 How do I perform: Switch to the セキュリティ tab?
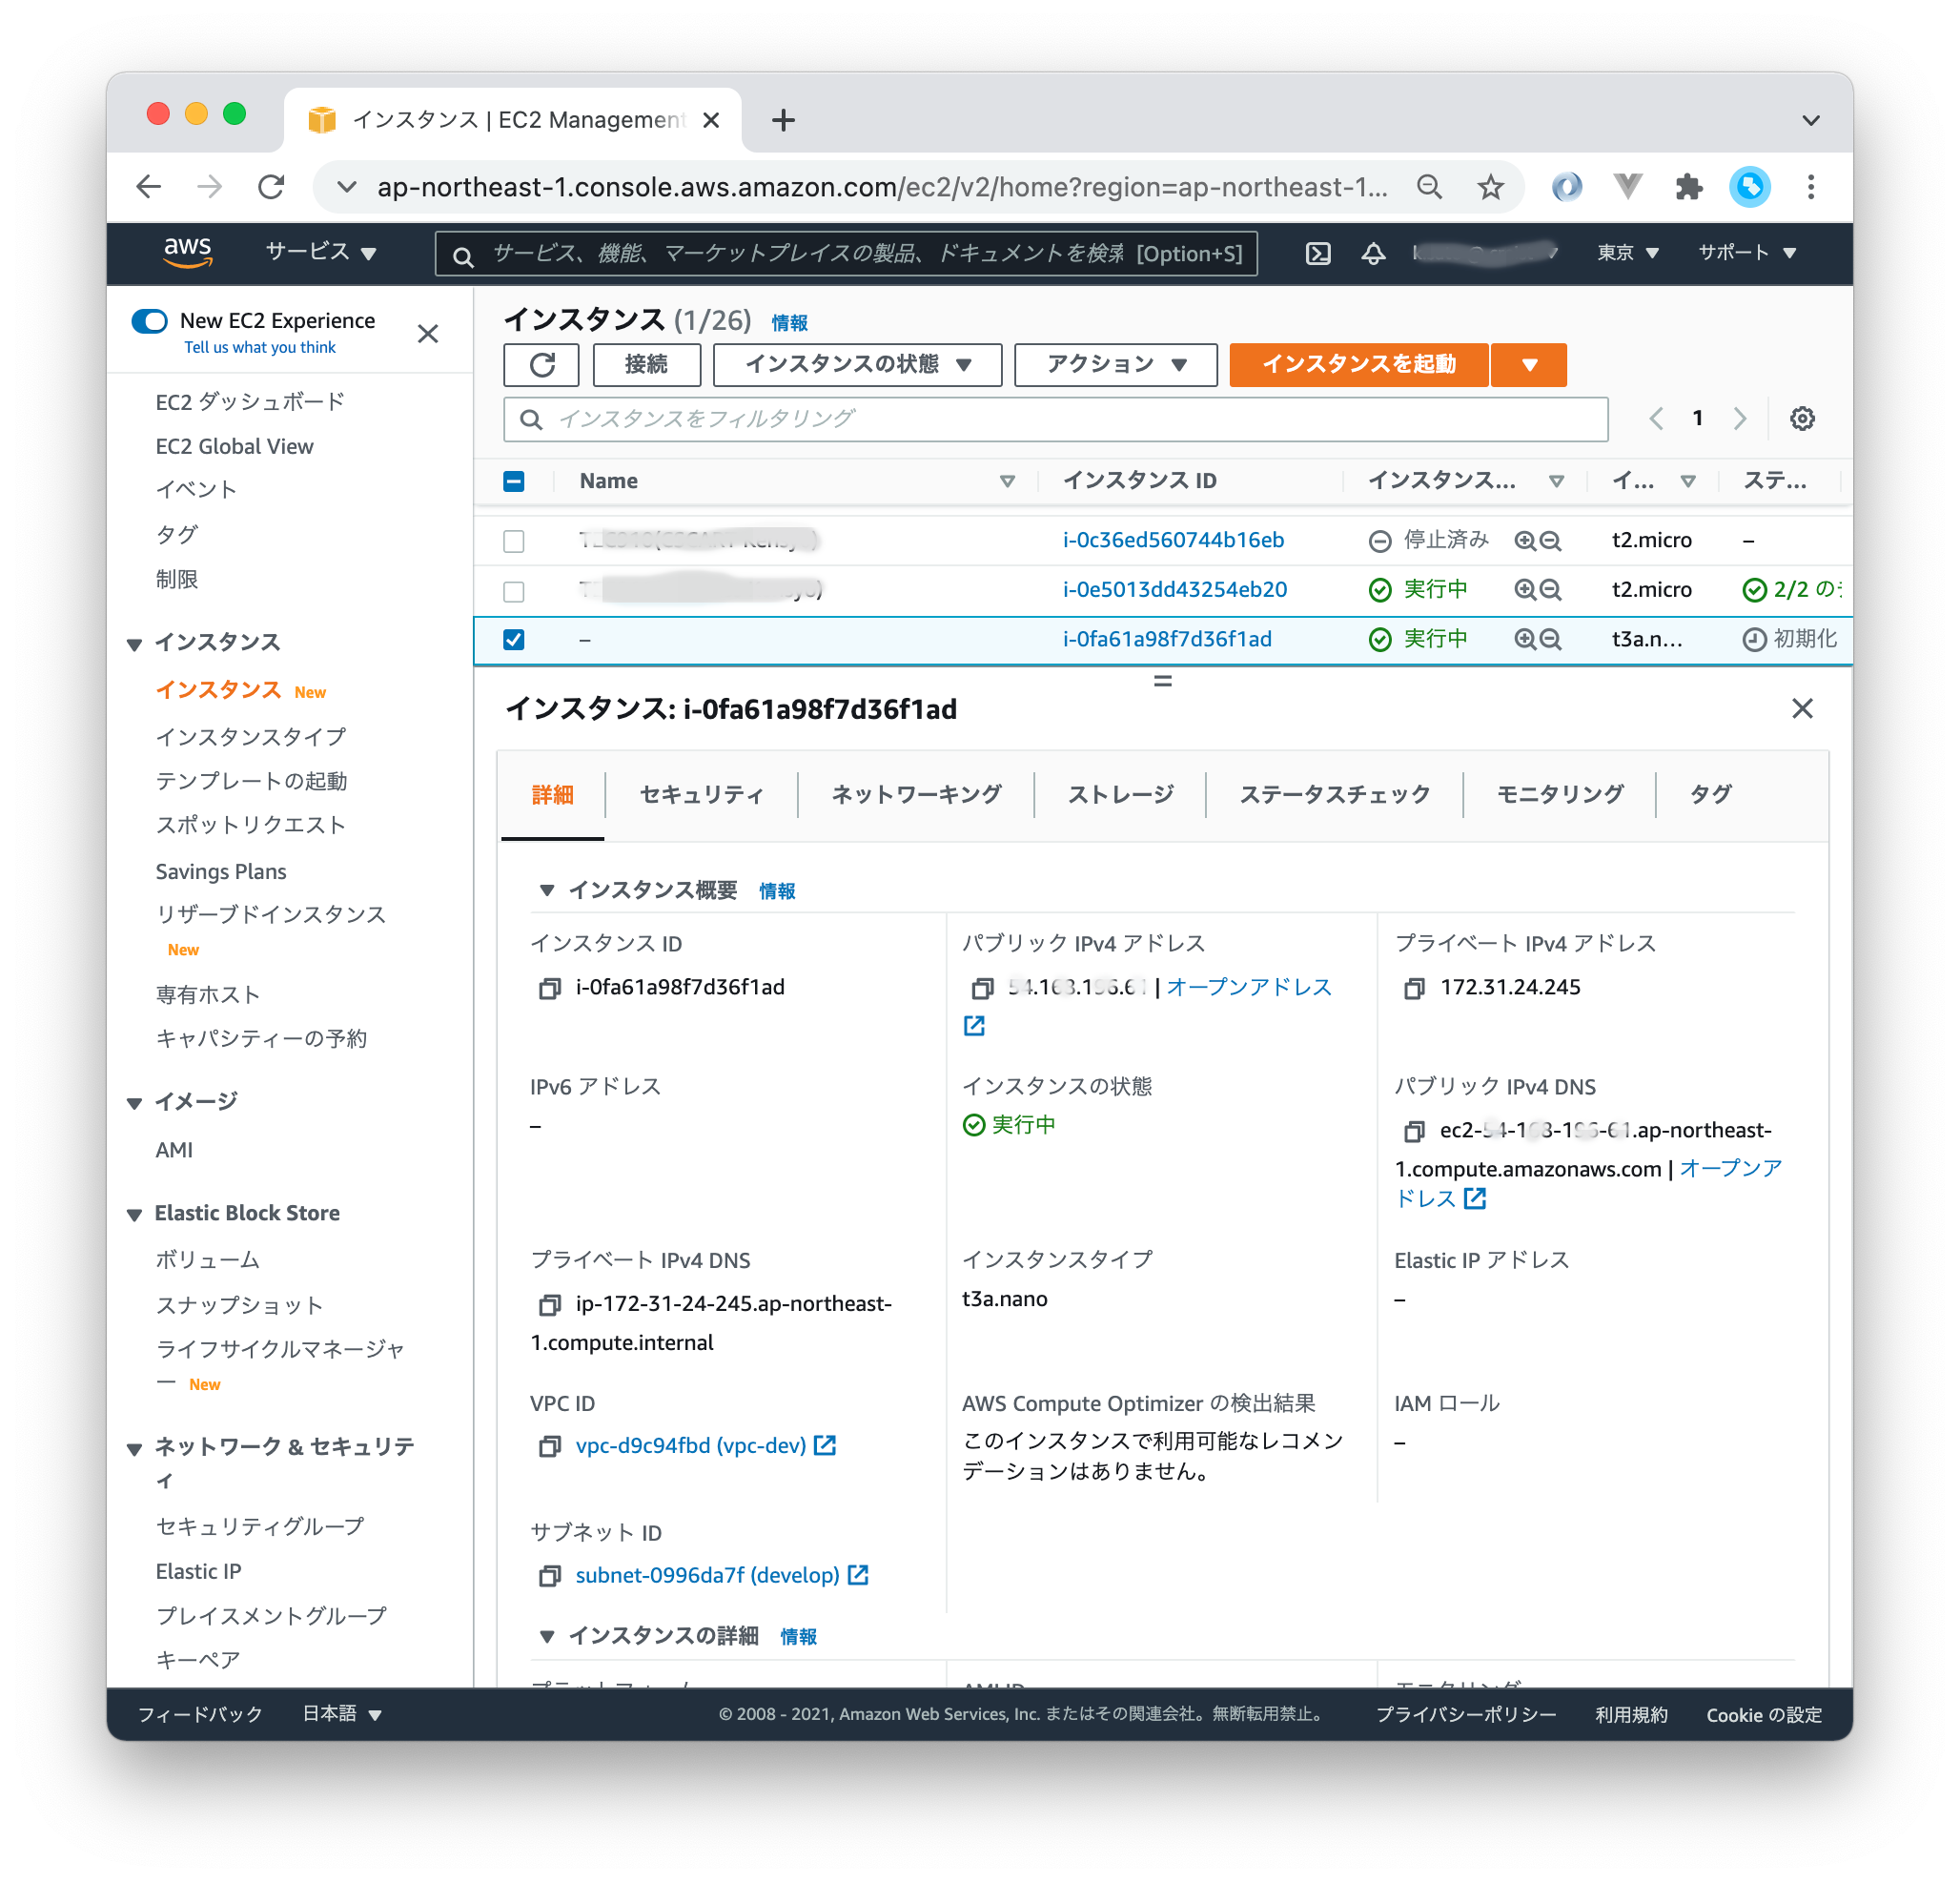tap(701, 794)
